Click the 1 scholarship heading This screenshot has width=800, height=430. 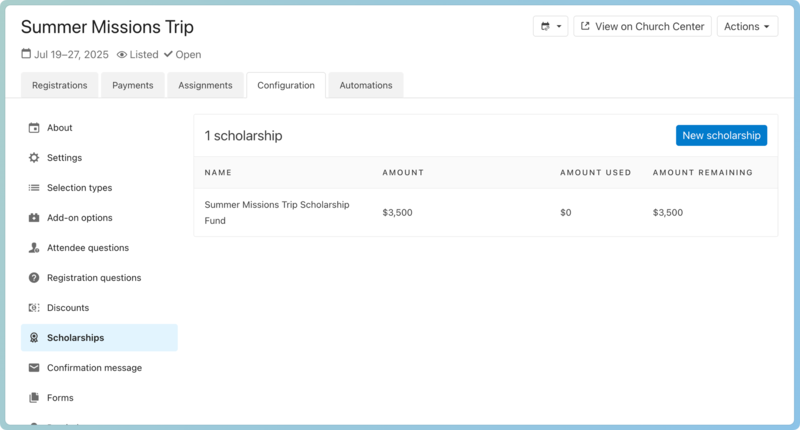tap(243, 136)
